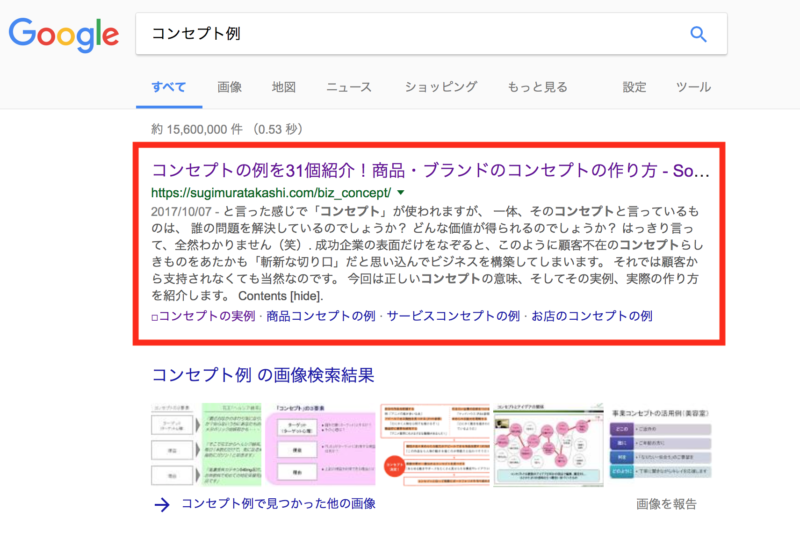Open sitelink サービスコンセプトの例

[x=453, y=316]
